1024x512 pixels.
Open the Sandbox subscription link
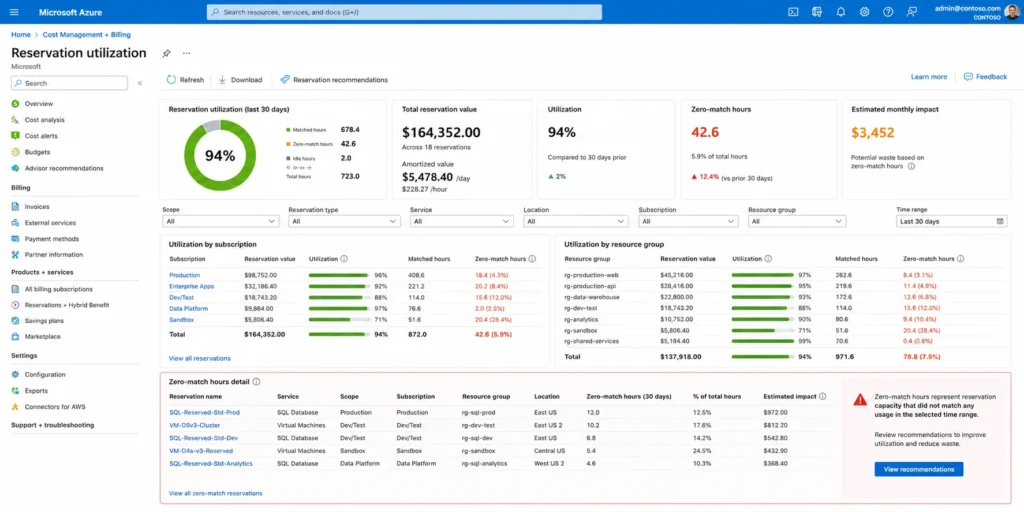[x=182, y=320]
